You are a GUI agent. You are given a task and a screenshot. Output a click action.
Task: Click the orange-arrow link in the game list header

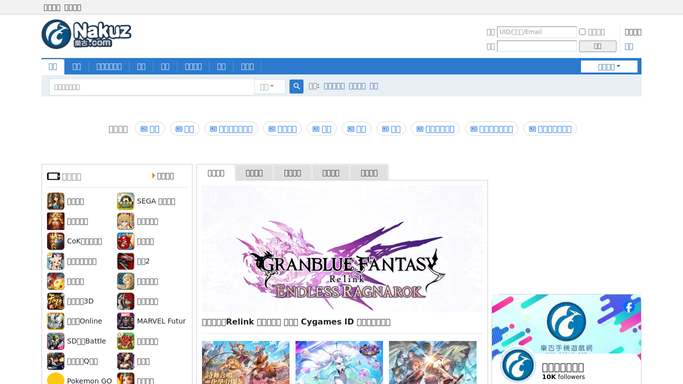click(163, 176)
